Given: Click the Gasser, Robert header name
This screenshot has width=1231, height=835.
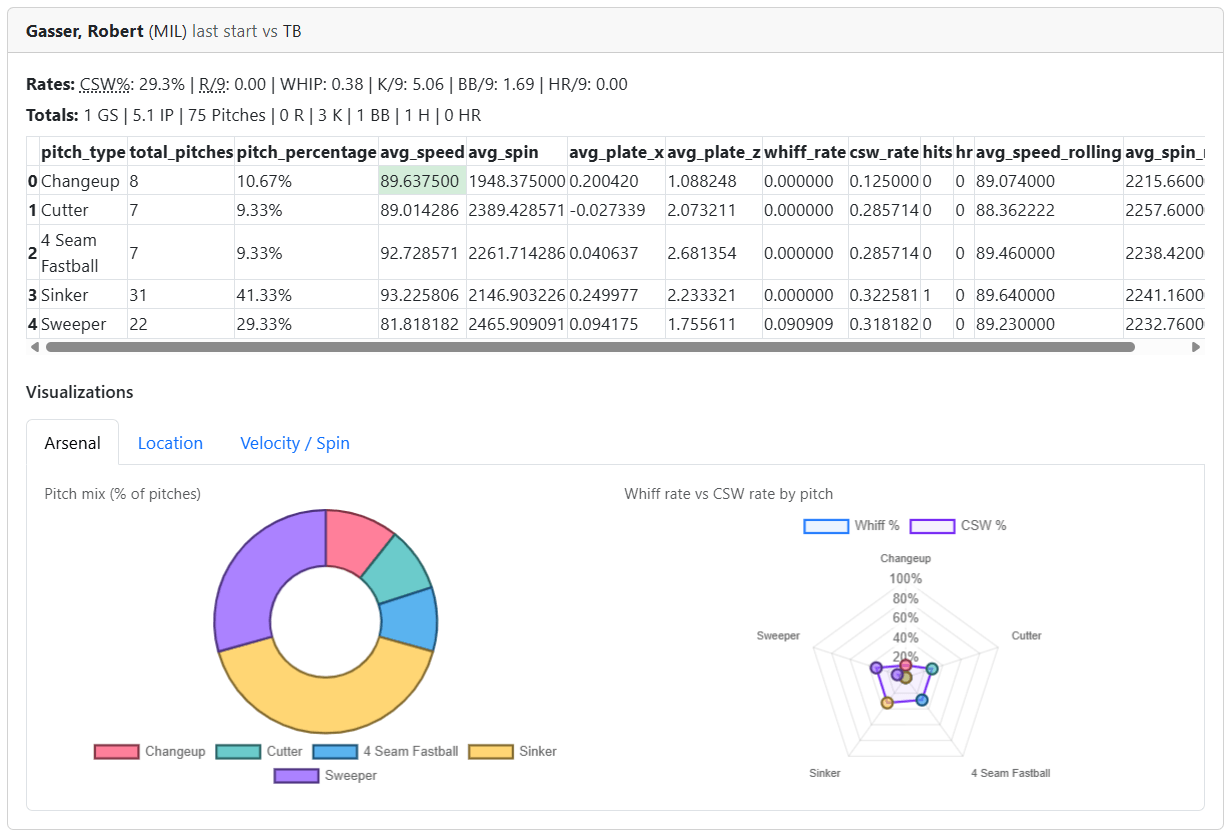Looking at the screenshot, I should point(85,31).
